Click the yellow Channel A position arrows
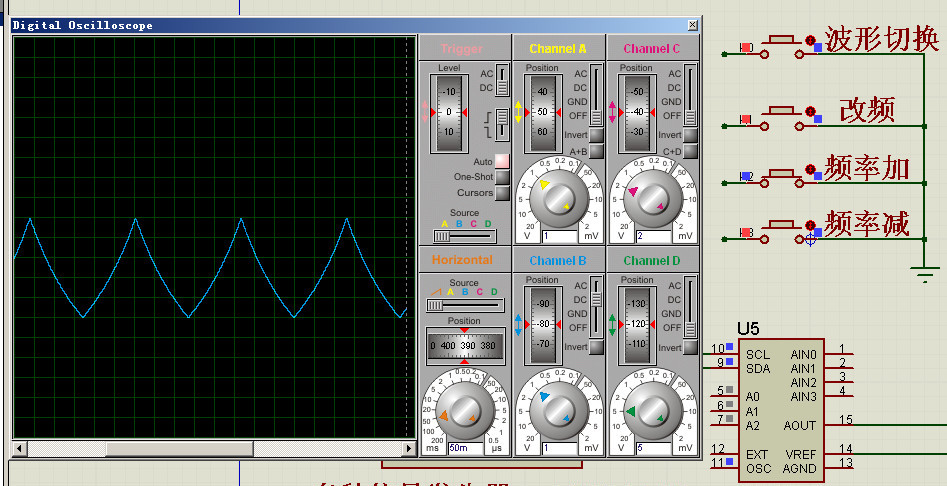Screen dimensions: 947x486 518,112
